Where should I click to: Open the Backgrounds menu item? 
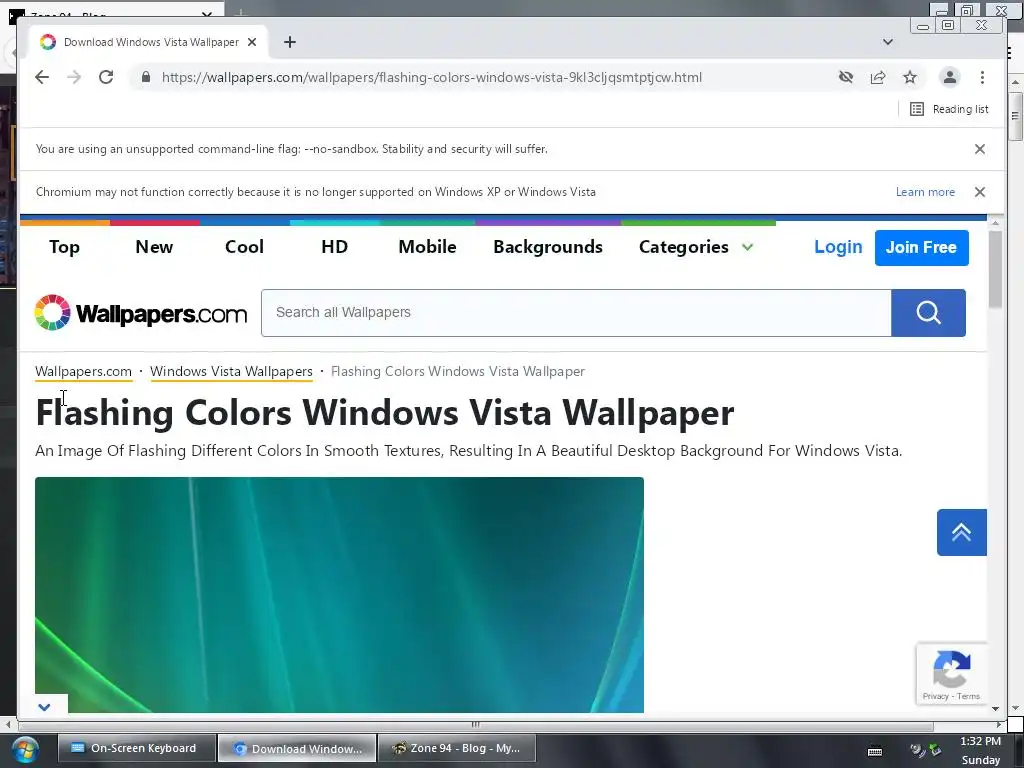click(x=547, y=247)
